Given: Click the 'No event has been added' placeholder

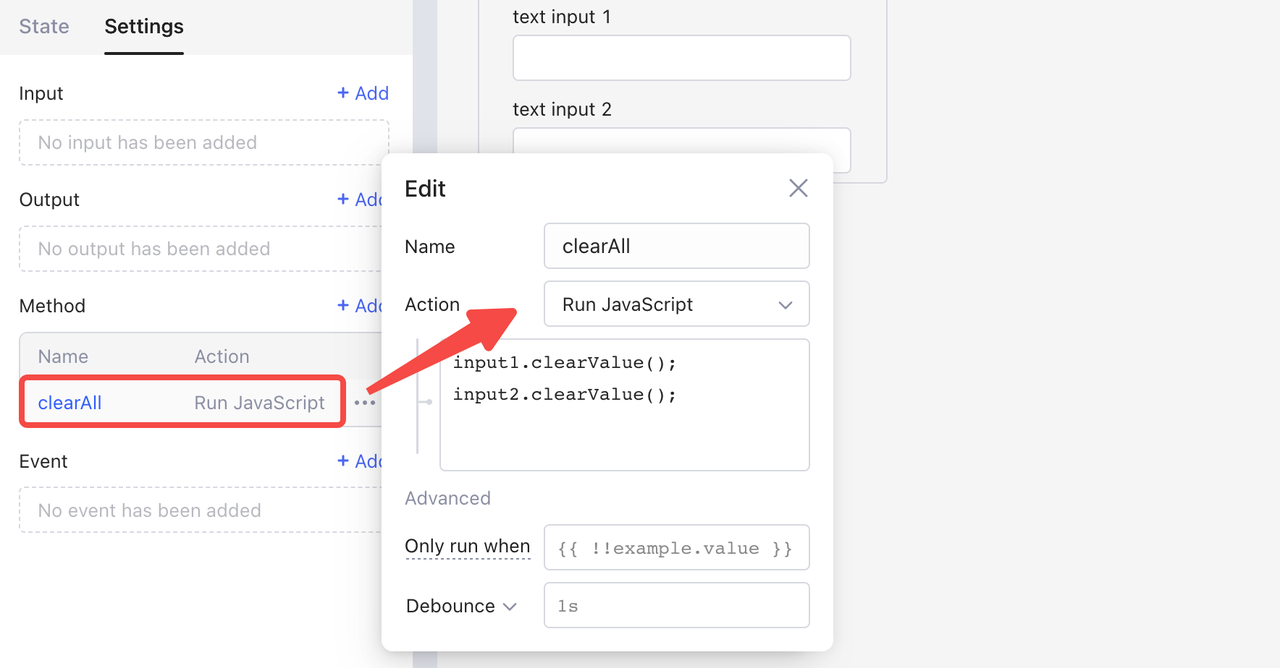Looking at the screenshot, I should coord(204,511).
